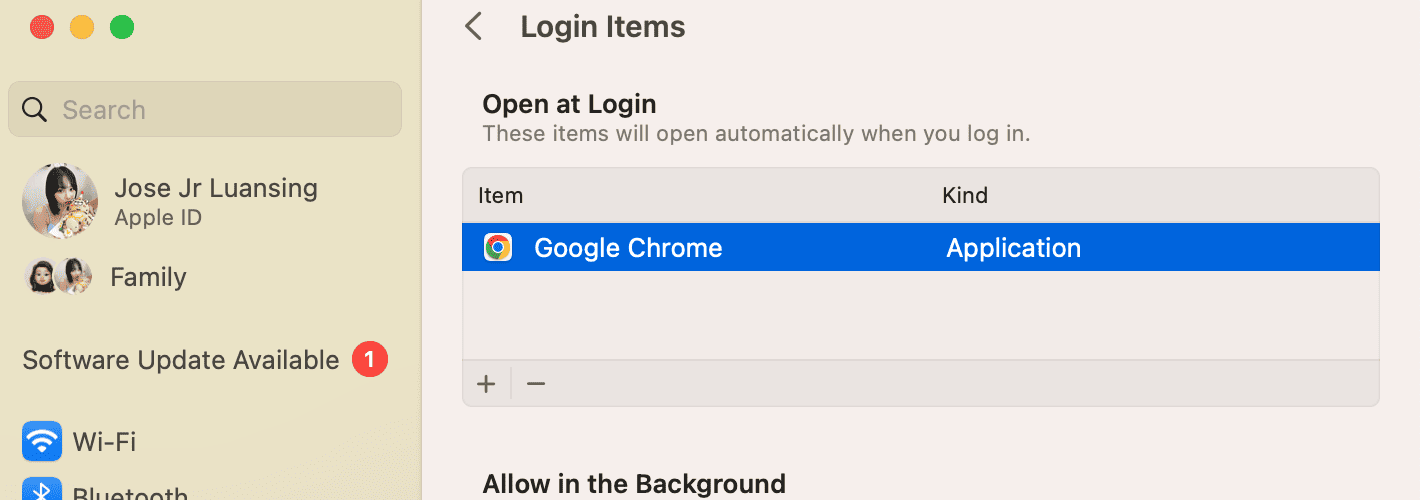The image size is (1420, 500).
Task: Sort the list by the Item column
Action: click(x=501, y=196)
